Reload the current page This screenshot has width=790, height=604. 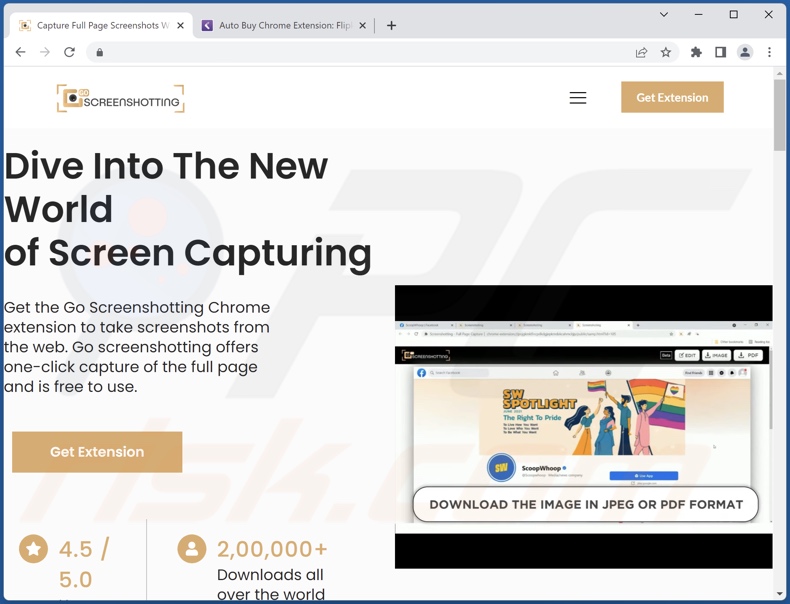(x=69, y=52)
